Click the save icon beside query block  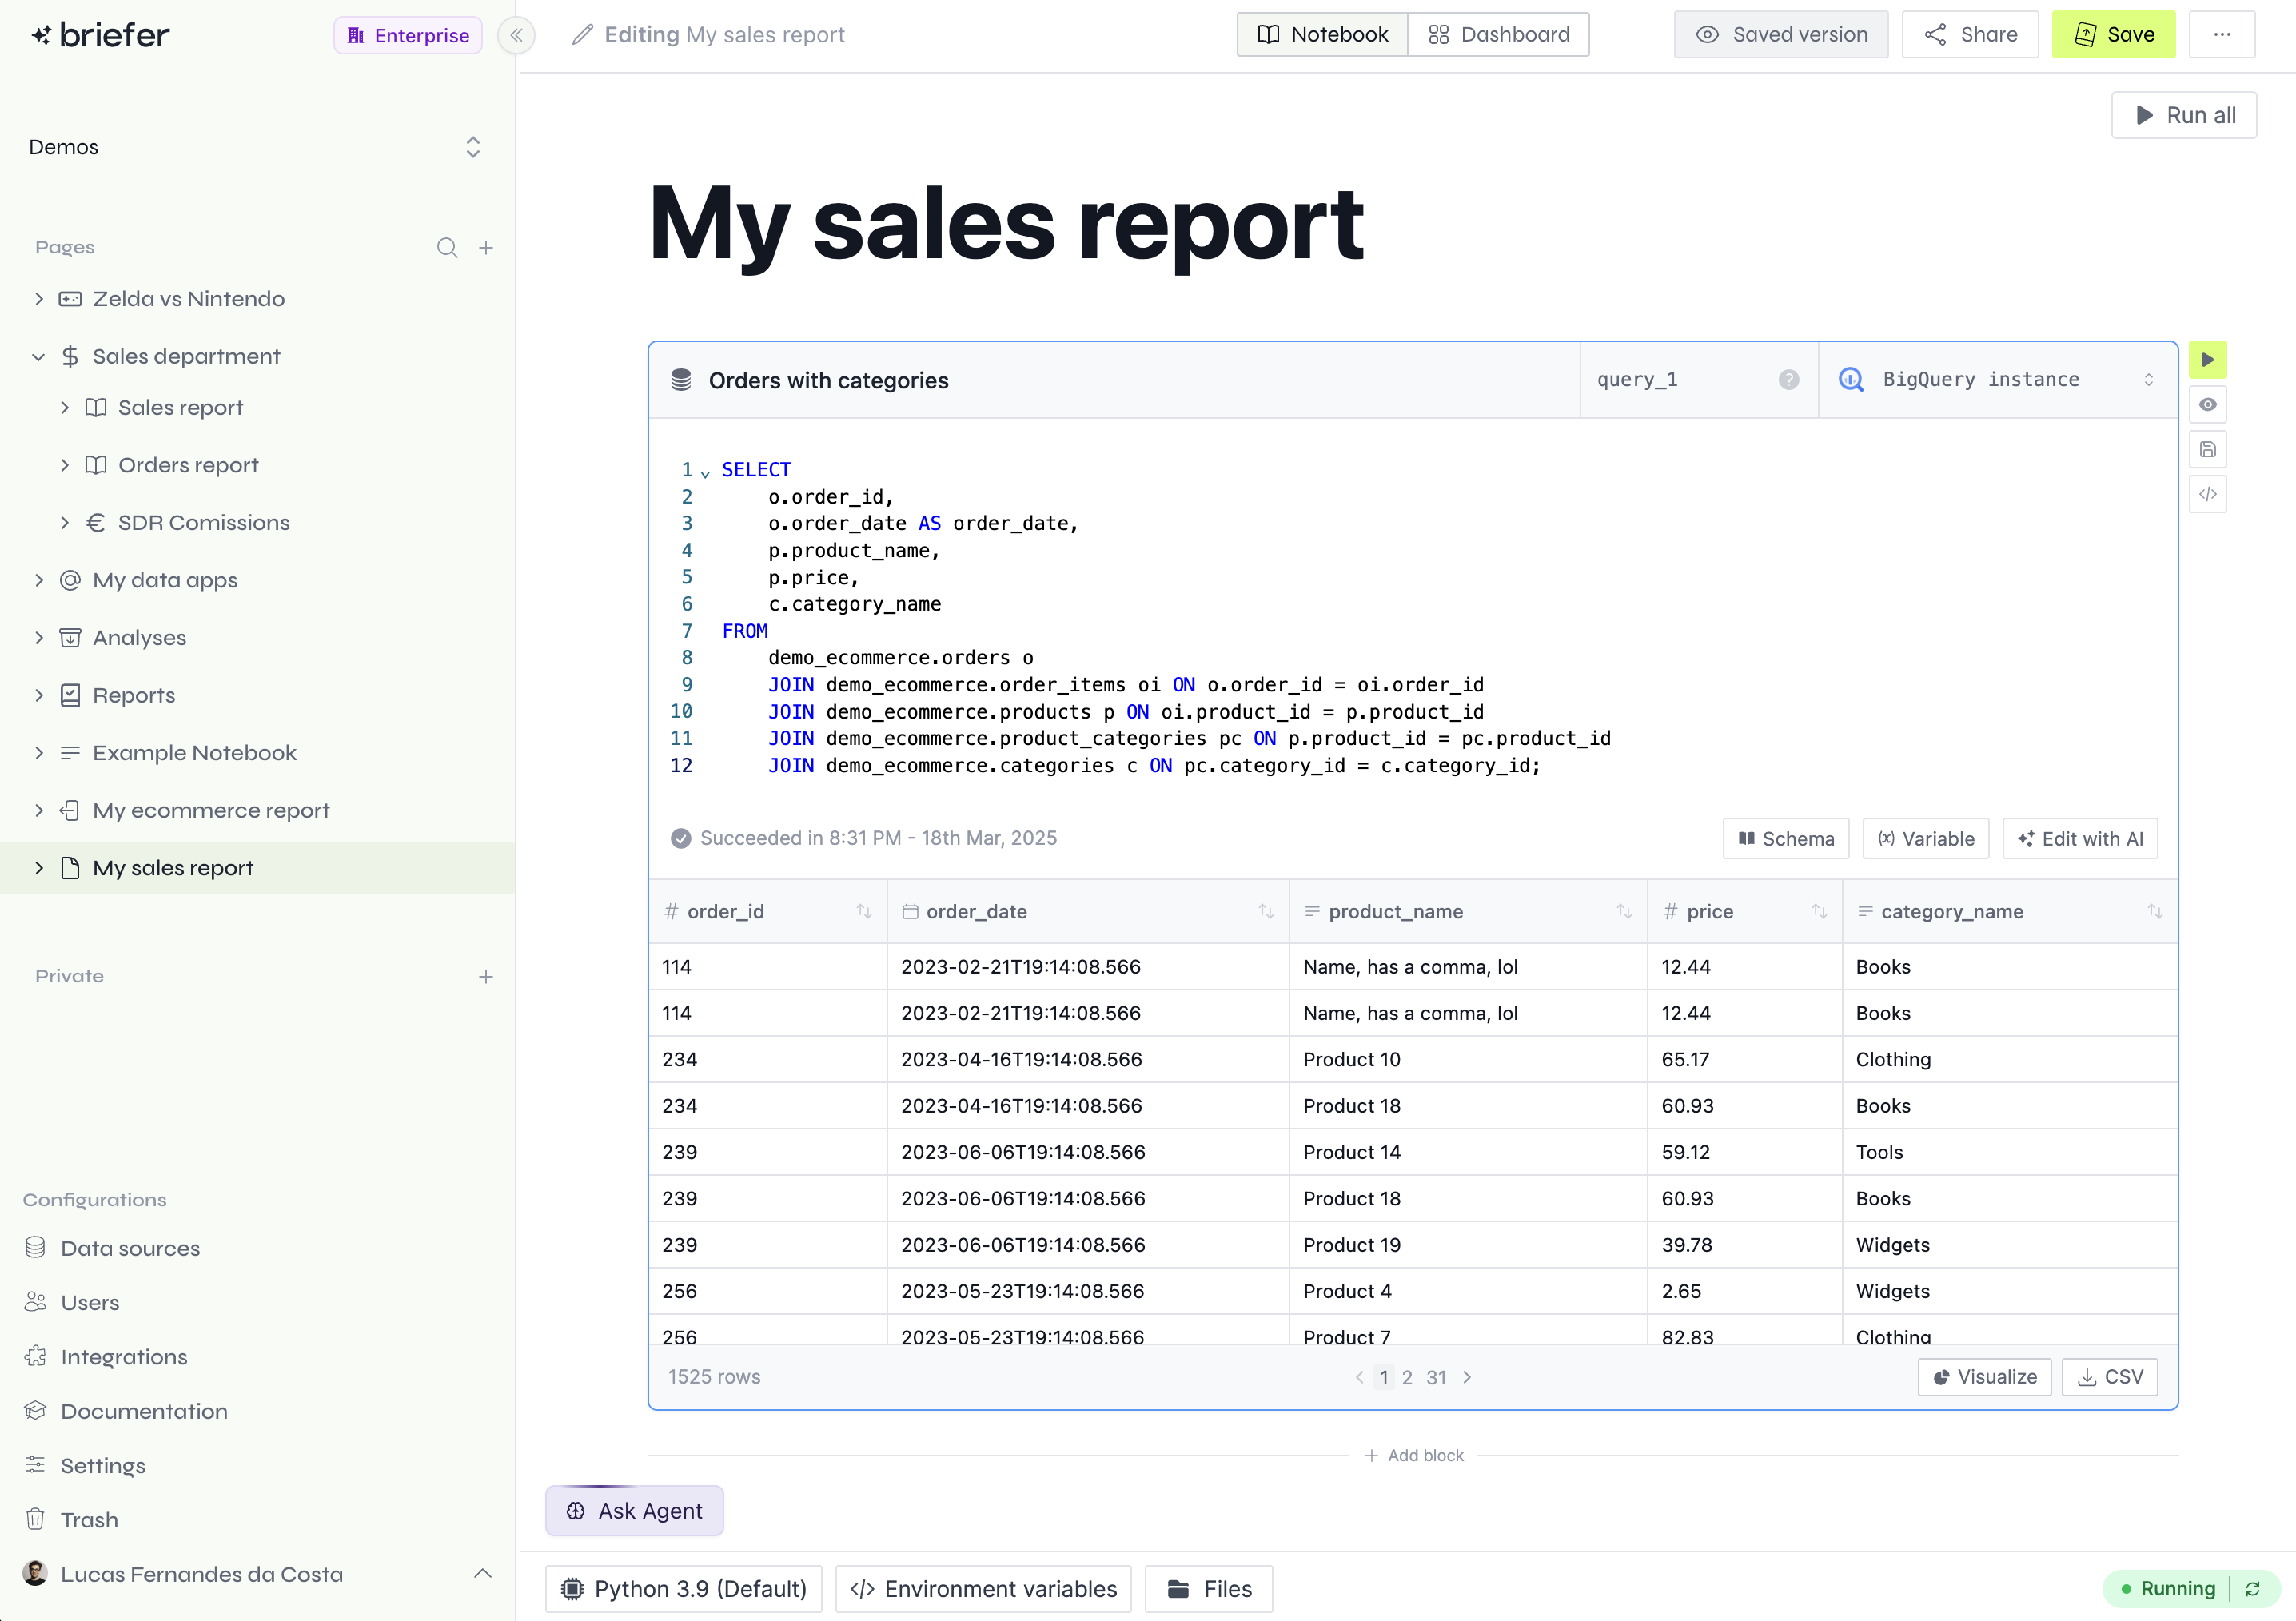pos(2207,450)
